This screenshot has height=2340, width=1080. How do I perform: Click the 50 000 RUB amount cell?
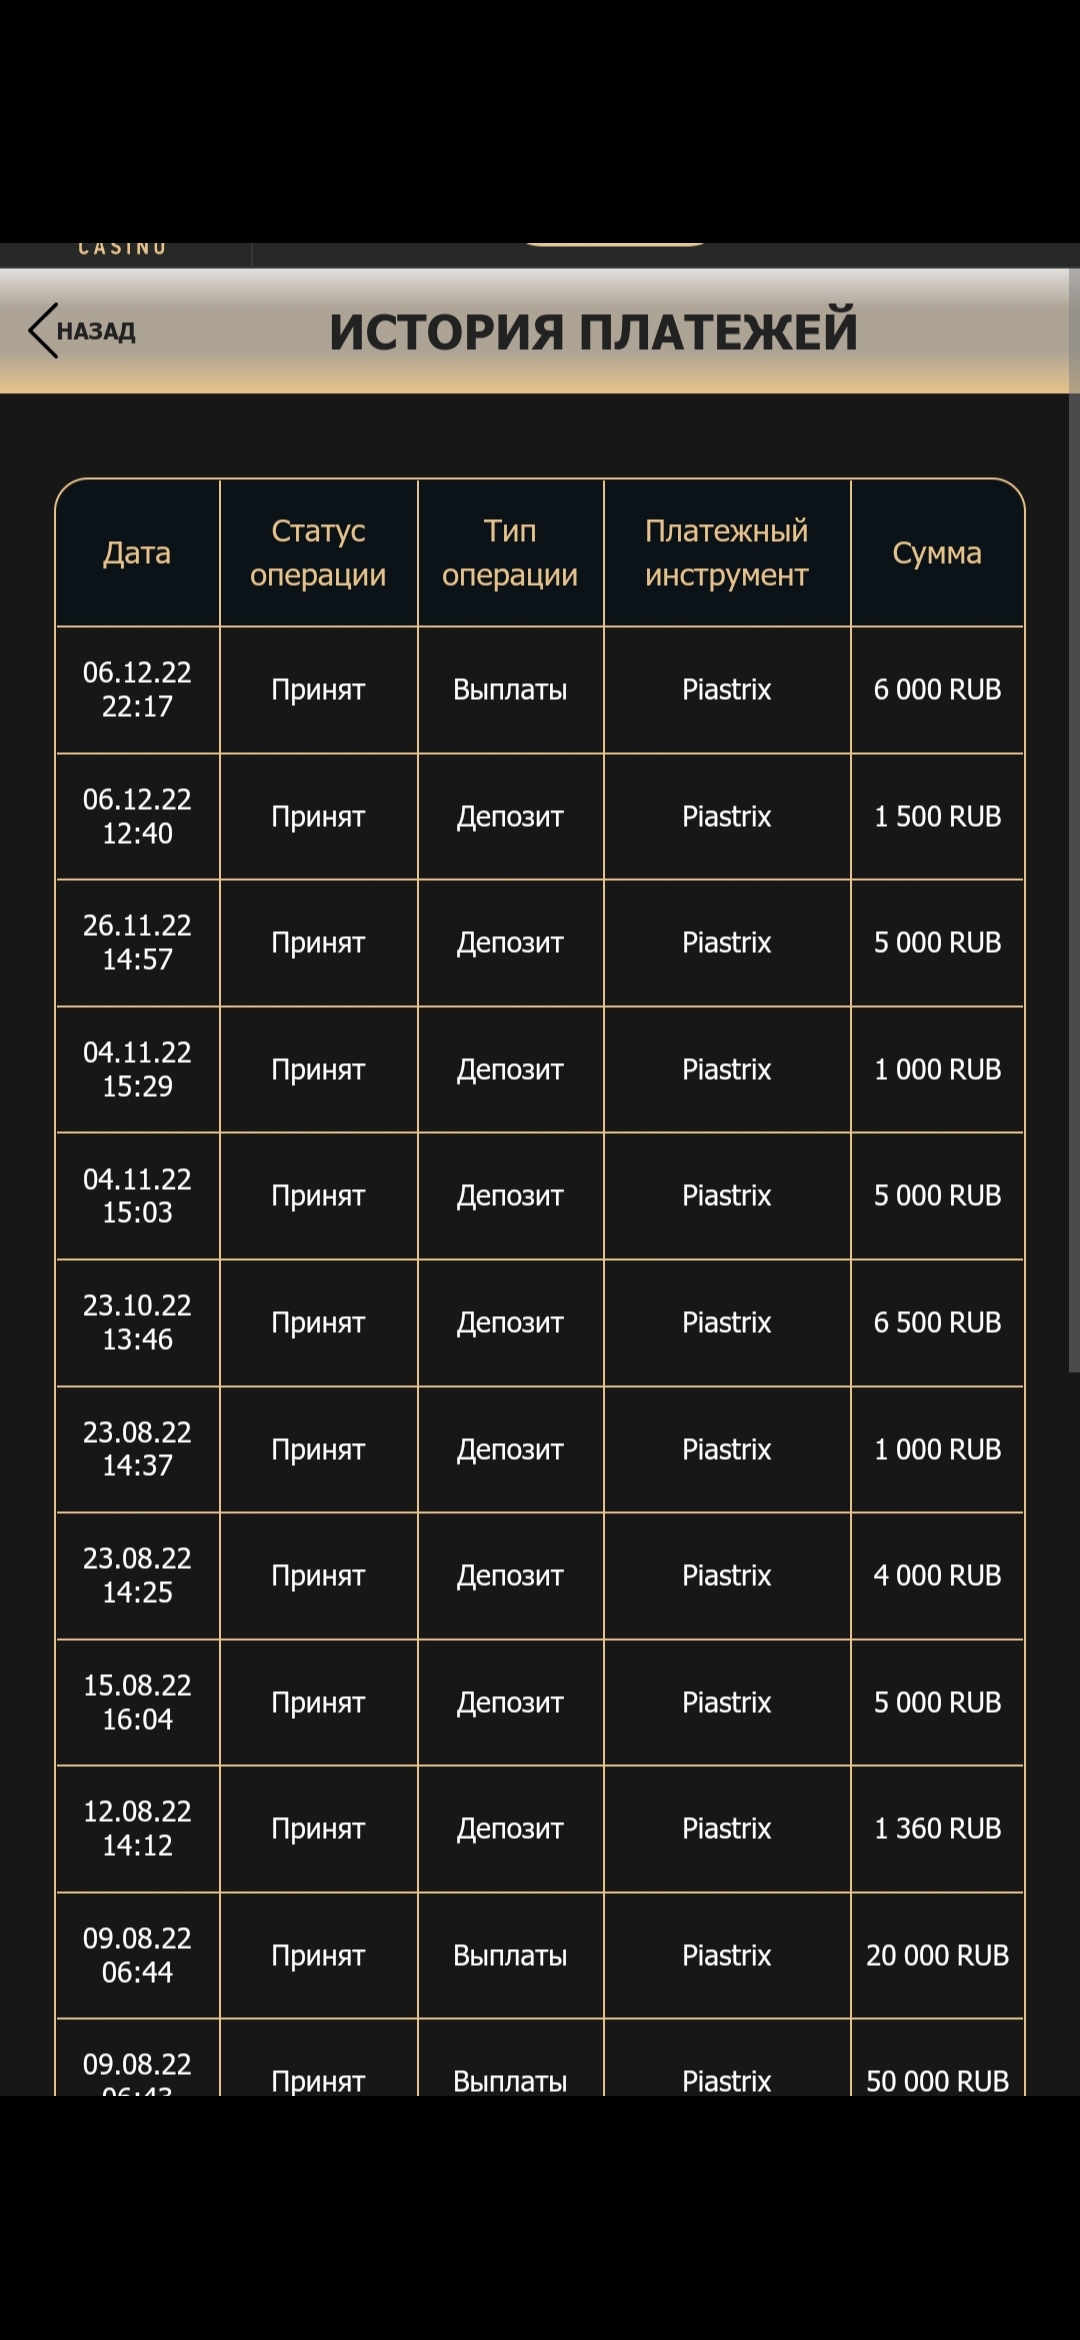coord(937,2058)
